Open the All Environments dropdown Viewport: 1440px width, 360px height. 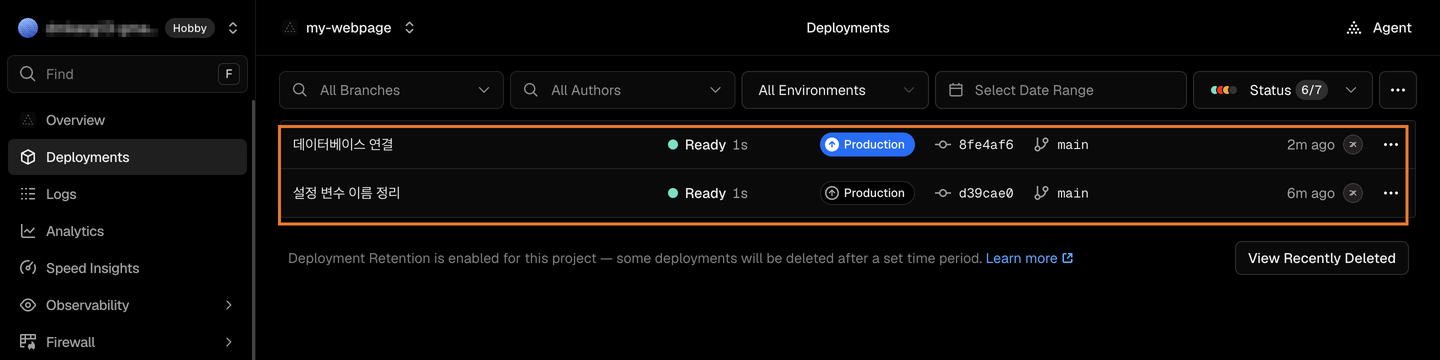(x=835, y=90)
